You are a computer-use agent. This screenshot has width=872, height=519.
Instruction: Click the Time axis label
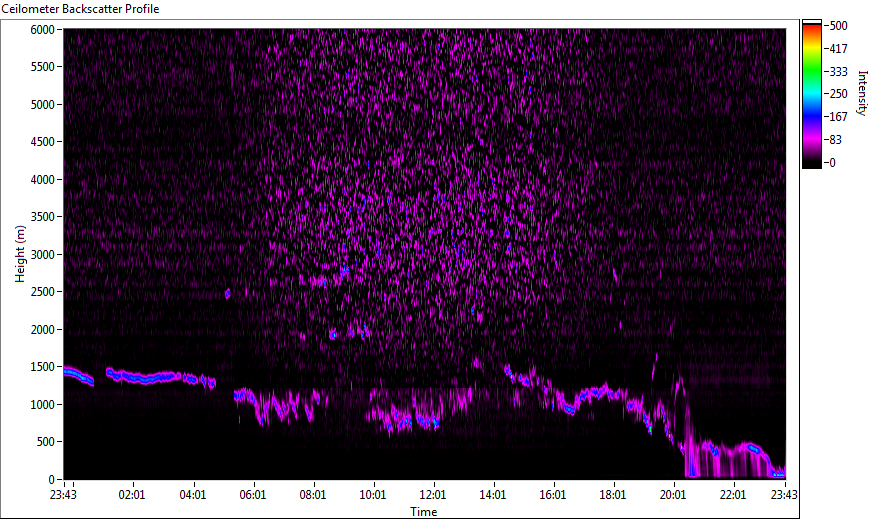tap(424, 511)
